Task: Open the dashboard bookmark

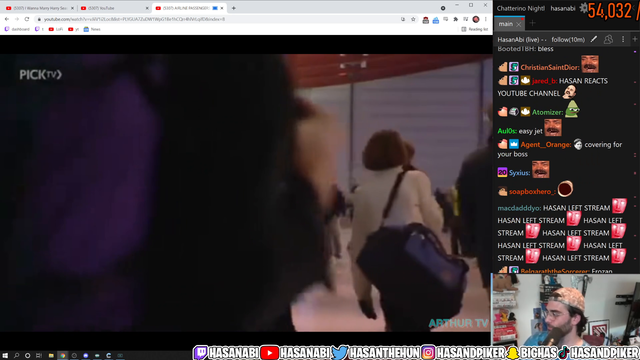Action: 17,29
